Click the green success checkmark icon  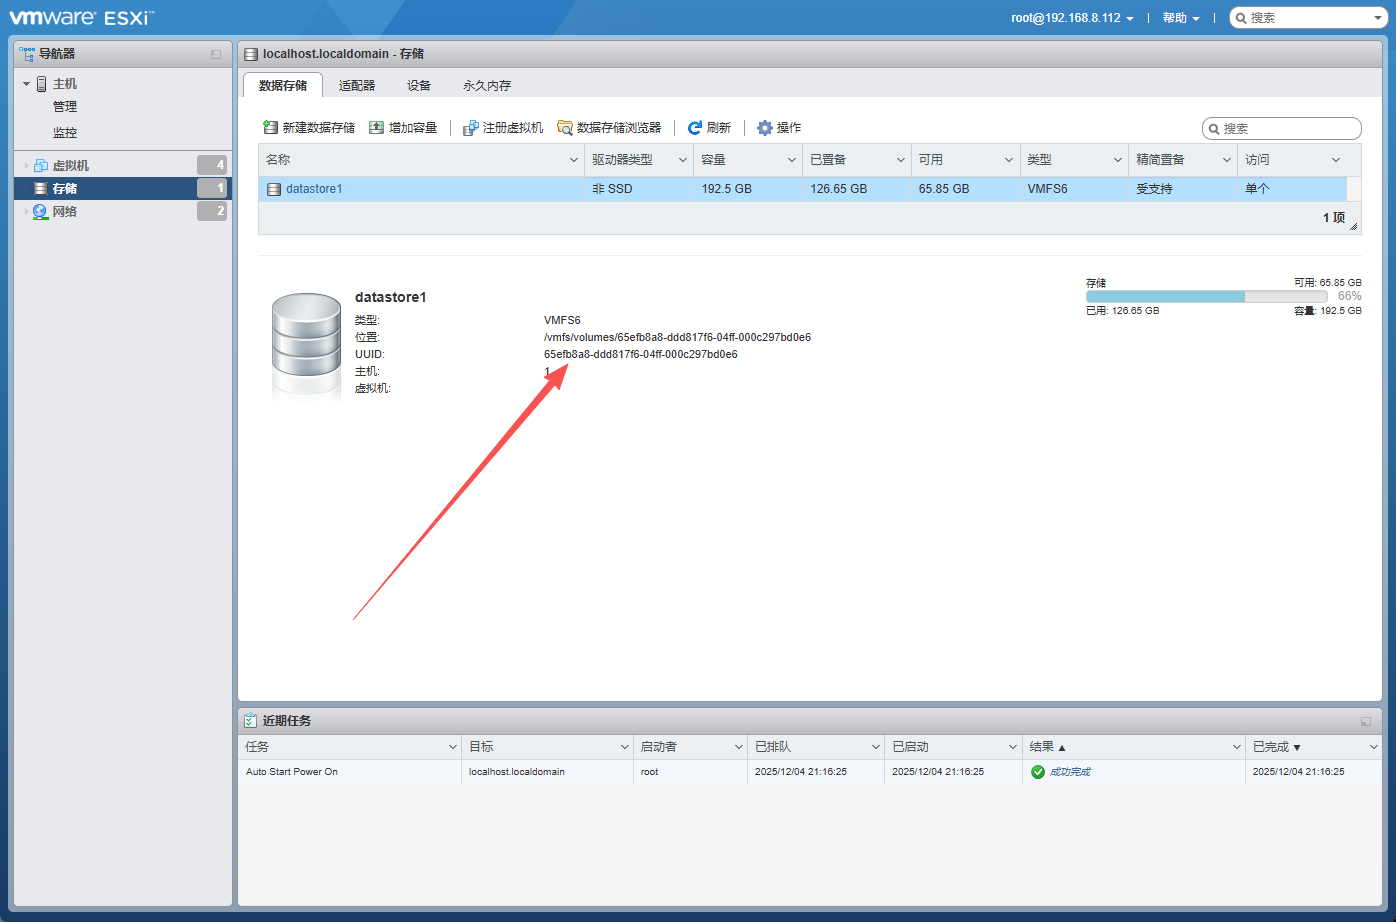(x=1038, y=772)
